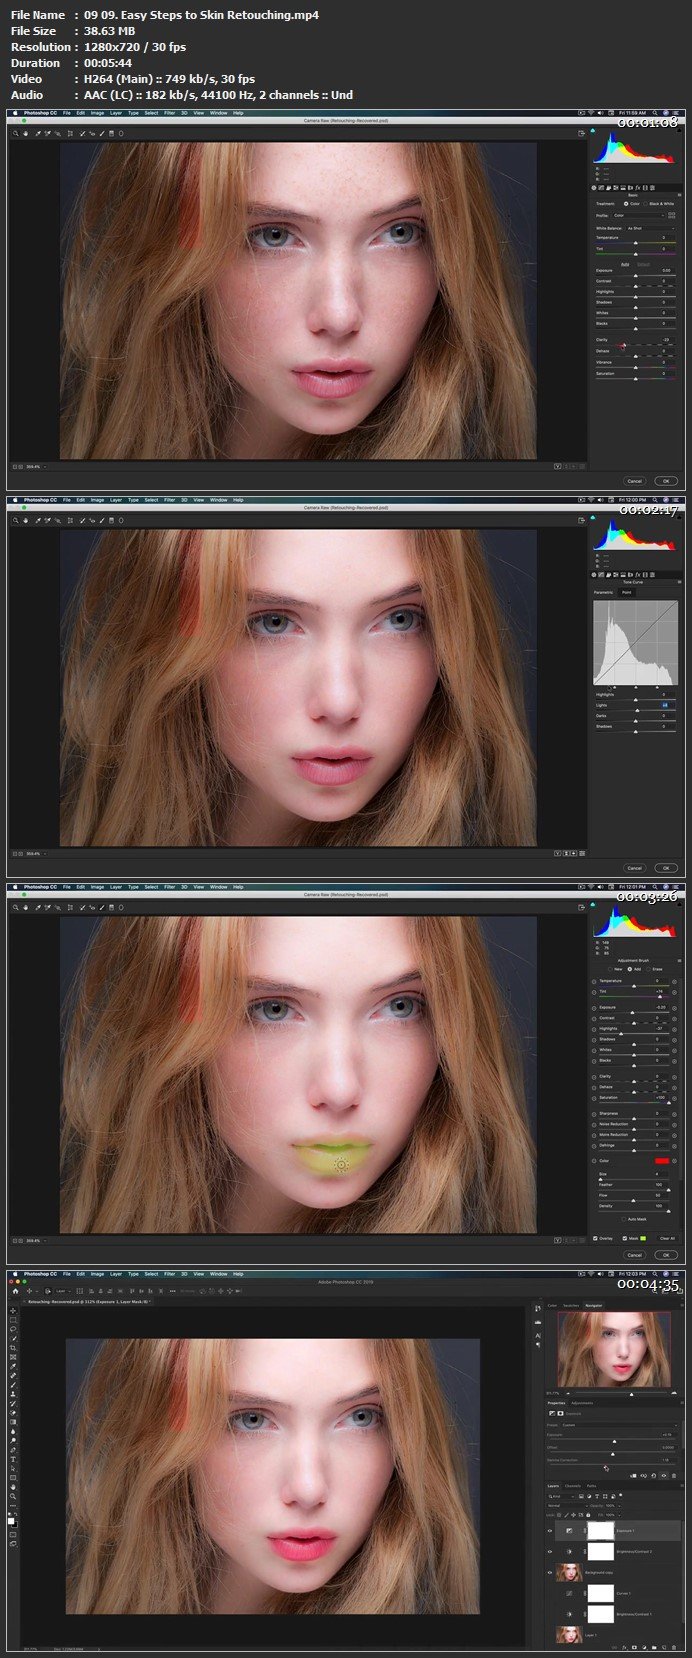
Task: Open White Balance dropdown in the 00:01:08 frame
Action: [x=650, y=228]
